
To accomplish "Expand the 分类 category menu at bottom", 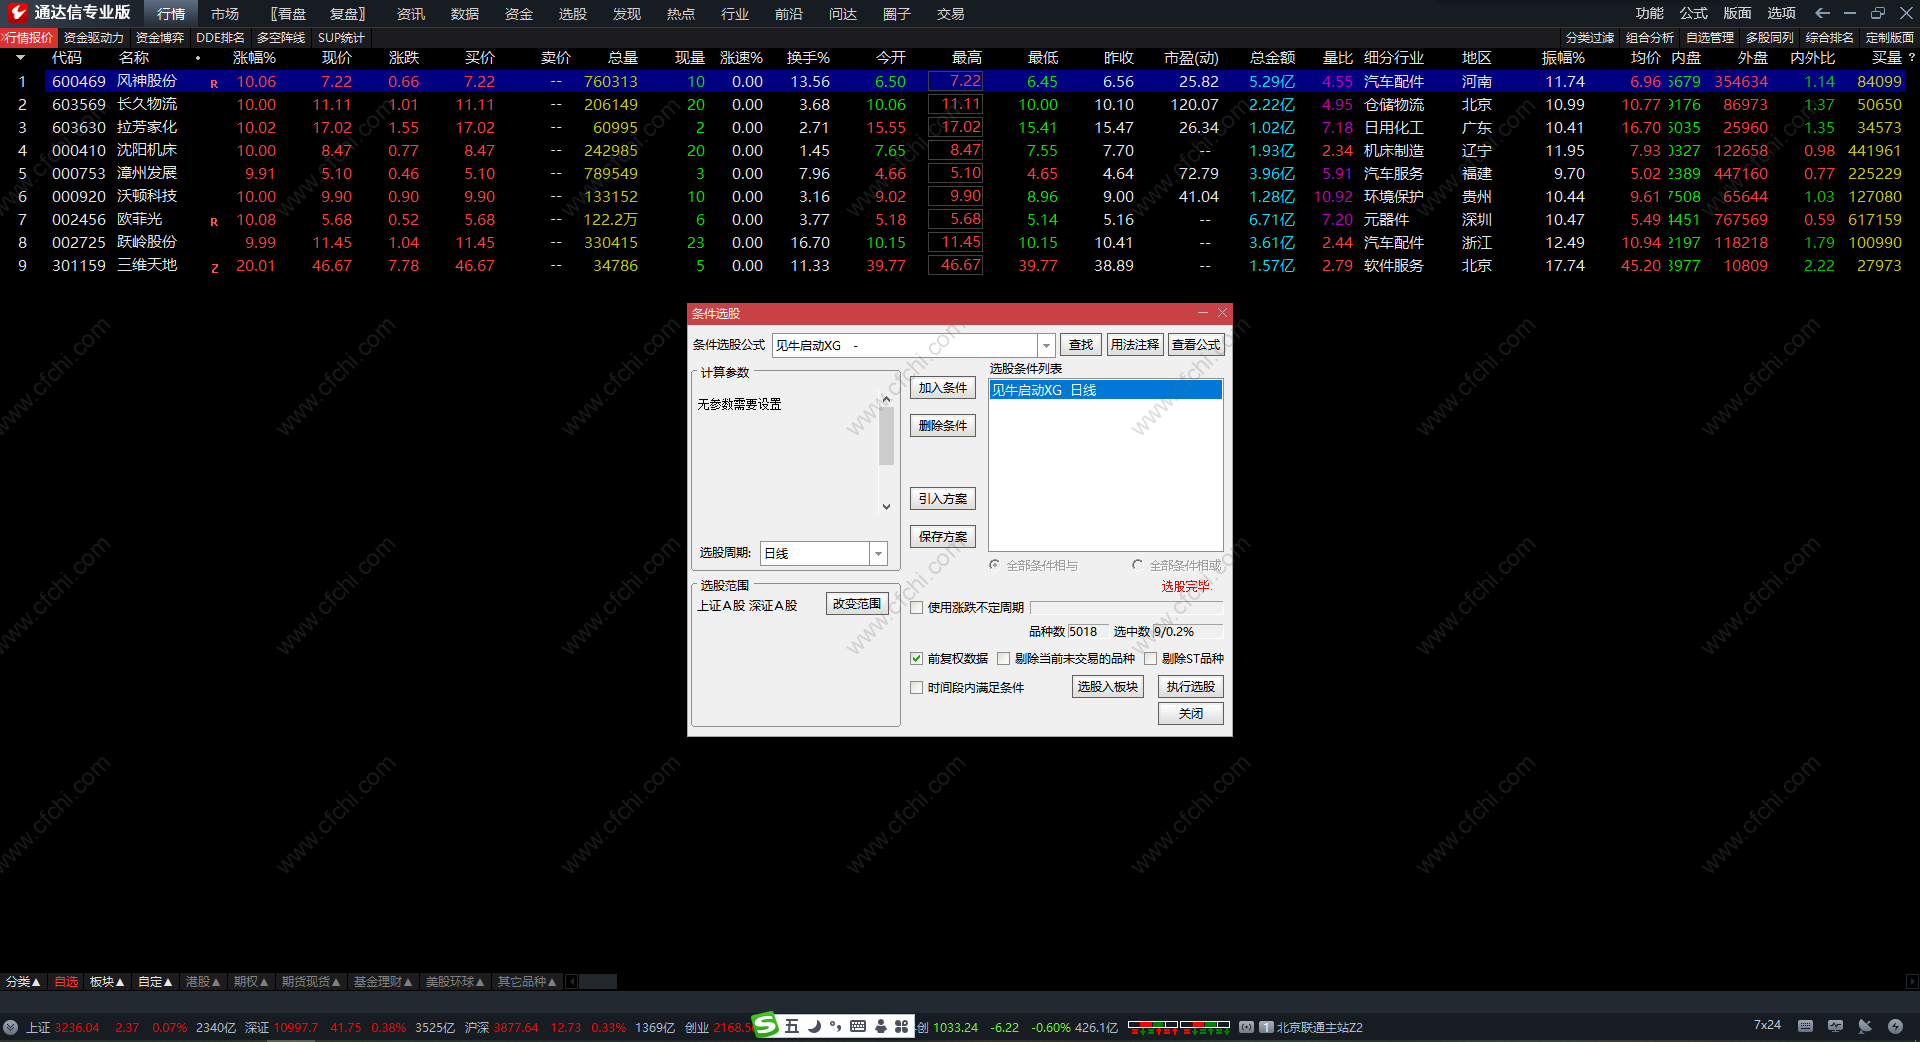I will (x=23, y=982).
